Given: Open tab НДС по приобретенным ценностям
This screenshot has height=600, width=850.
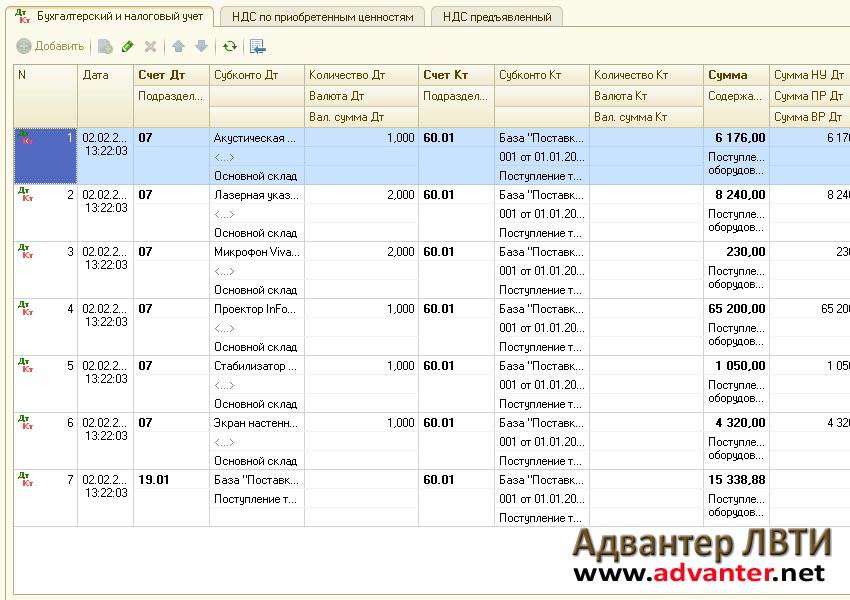Looking at the screenshot, I should pyautogui.click(x=322, y=17).
